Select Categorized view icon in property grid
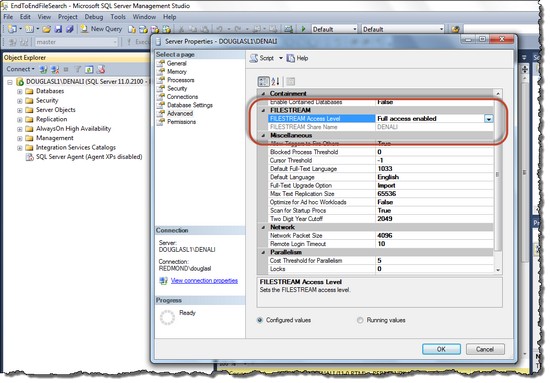The height and width of the screenshot is (383, 550). 263,81
